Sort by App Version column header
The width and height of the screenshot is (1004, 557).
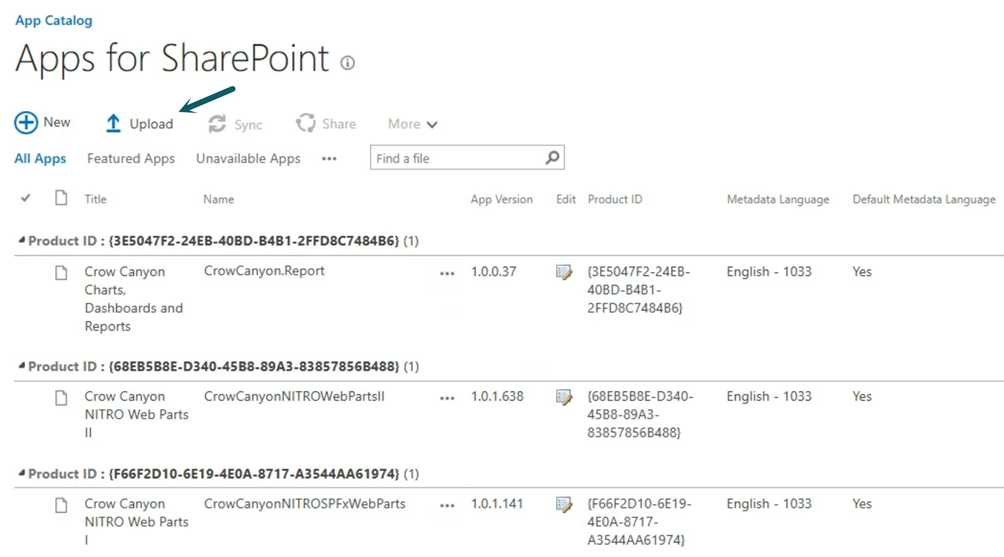coord(501,199)
